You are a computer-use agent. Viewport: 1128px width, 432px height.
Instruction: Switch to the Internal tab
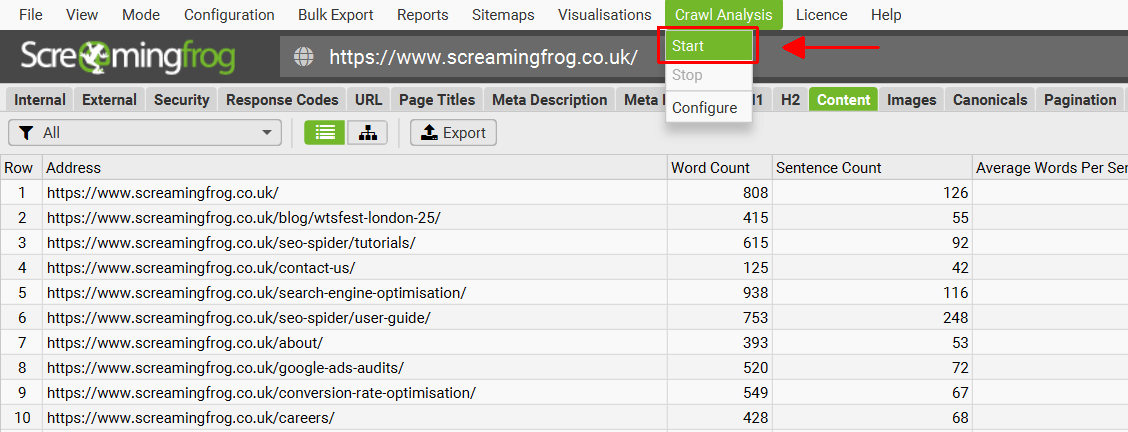pyautogui.click(x=40, y=100)
